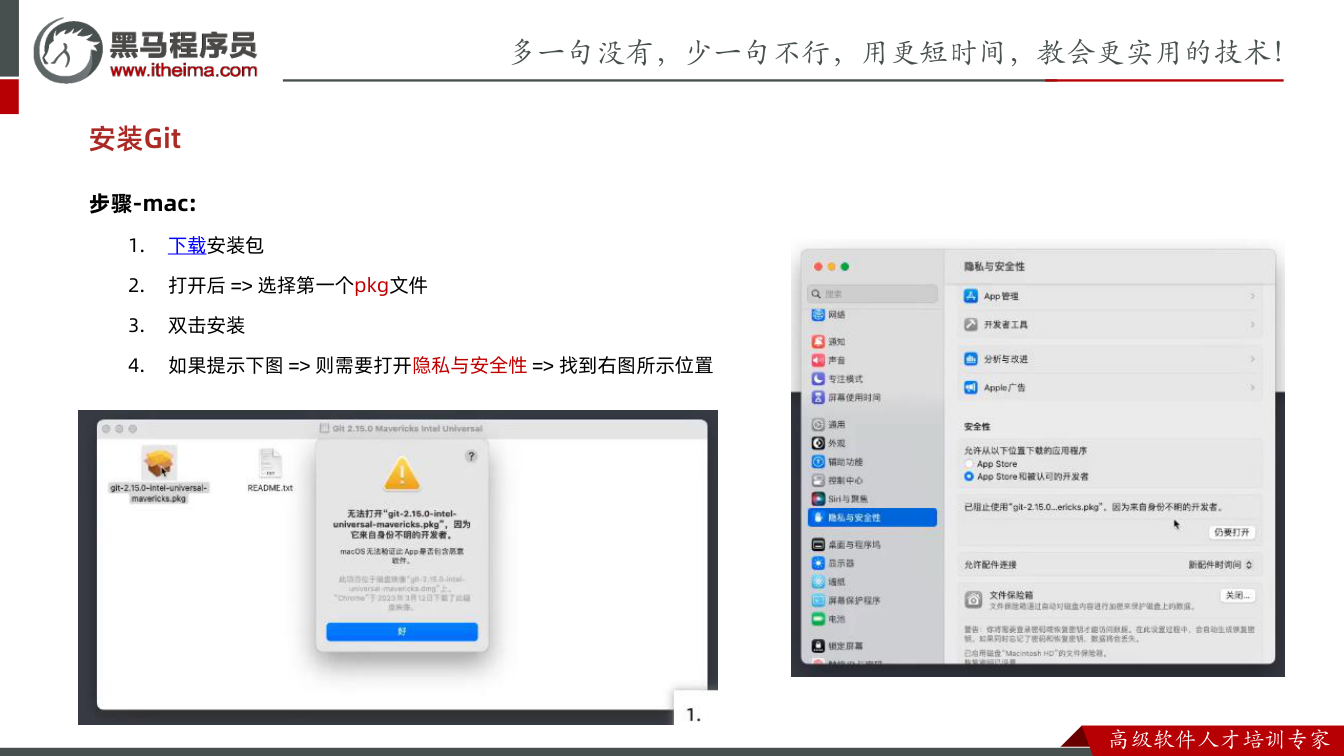Expand the 开发者工具 row chevron
The height and width of the screenshot is (756, 1344).
pyautogui.click(x=1252, y=325)
